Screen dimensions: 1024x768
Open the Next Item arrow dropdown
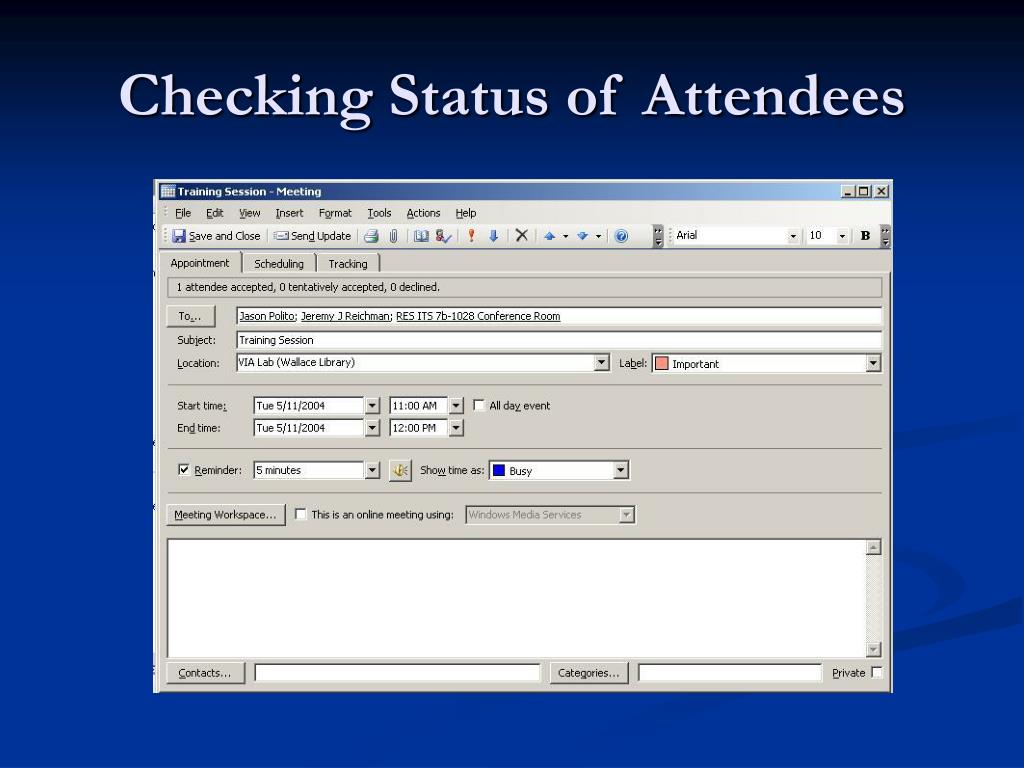click(x=598, y=236)
